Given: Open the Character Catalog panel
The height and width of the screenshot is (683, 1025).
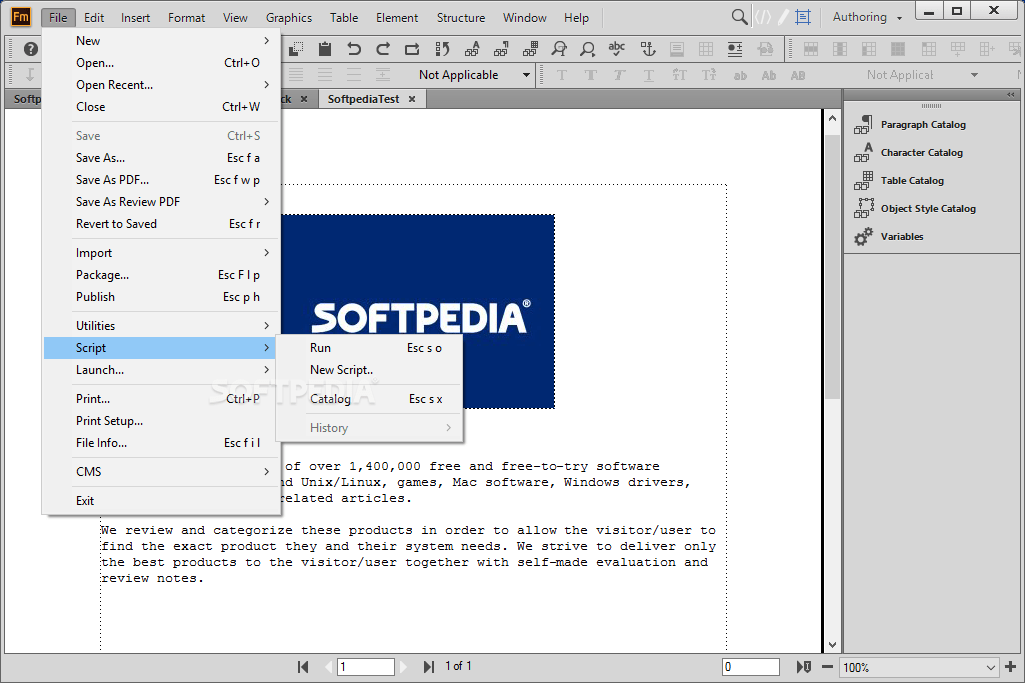Looking at the screenshot, I should pos(923,152).
